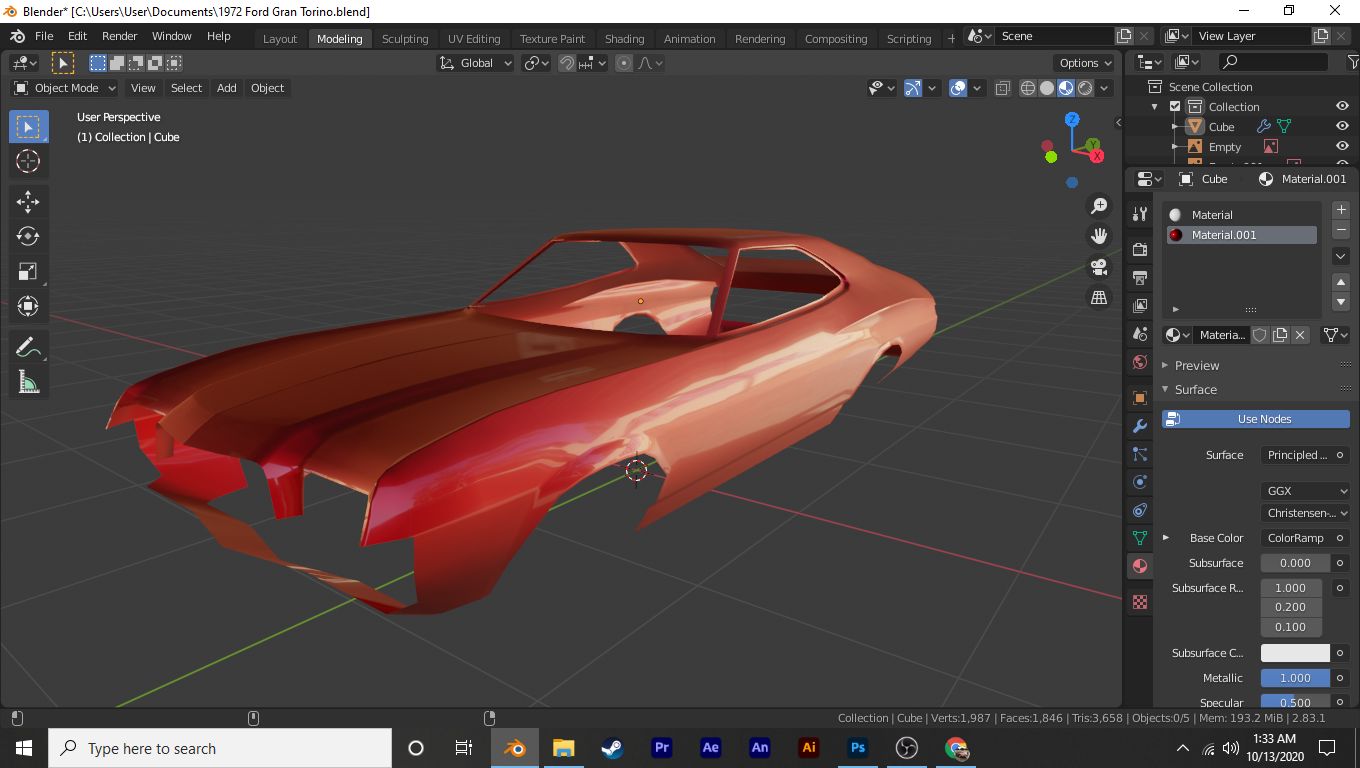Select the Scale tool
Viewport: 1360px width, 768px height.
coord(28,271)
